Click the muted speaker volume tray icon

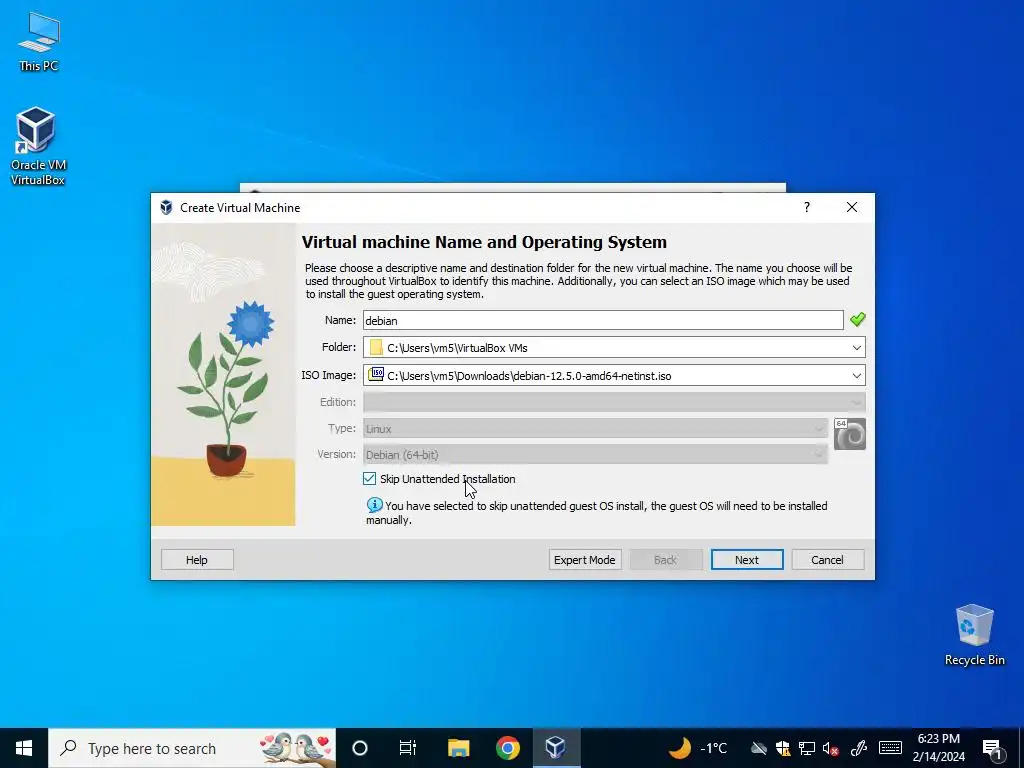click(831, 748)
